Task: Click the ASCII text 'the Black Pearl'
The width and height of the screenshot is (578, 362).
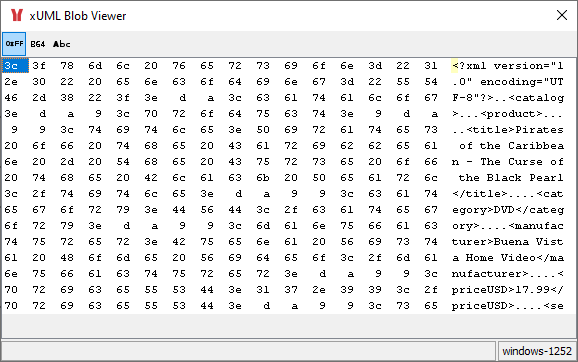Action: point(511,178)
